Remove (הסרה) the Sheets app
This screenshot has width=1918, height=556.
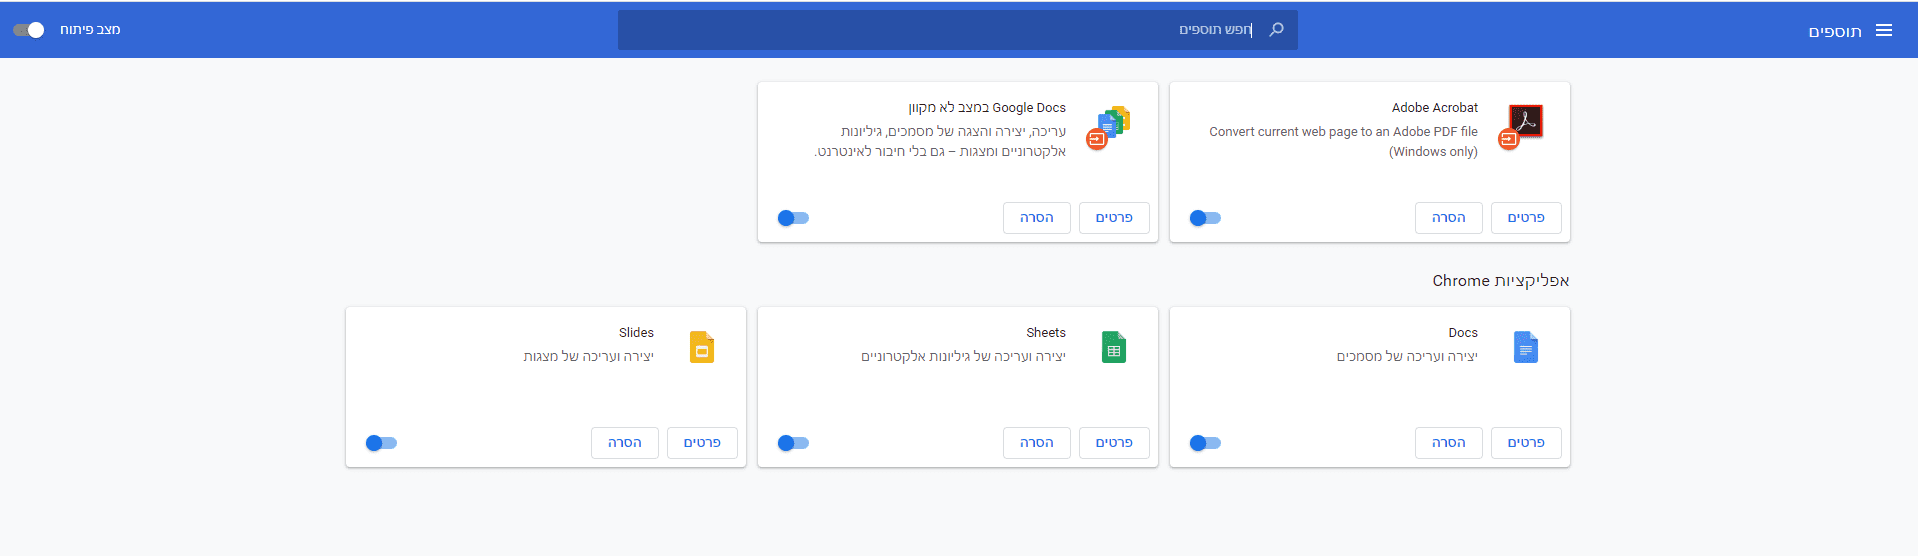click(x=1037, y=443)
